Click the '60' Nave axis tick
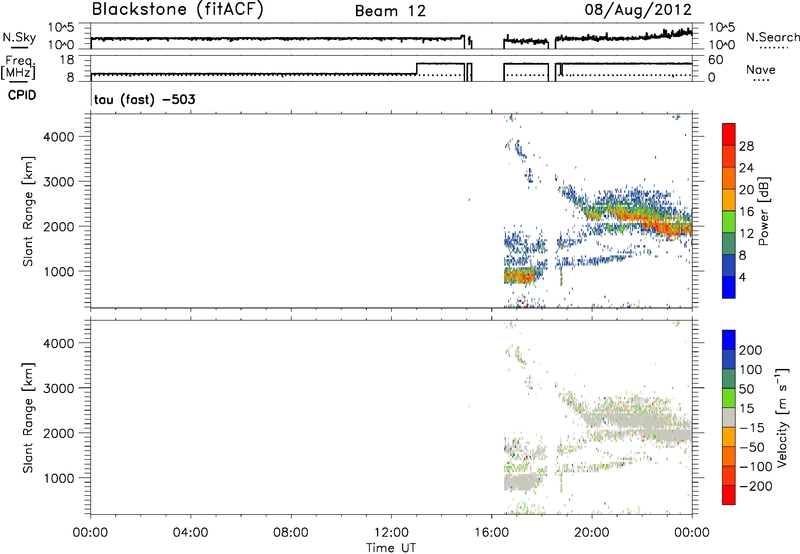 coord(715,60)
